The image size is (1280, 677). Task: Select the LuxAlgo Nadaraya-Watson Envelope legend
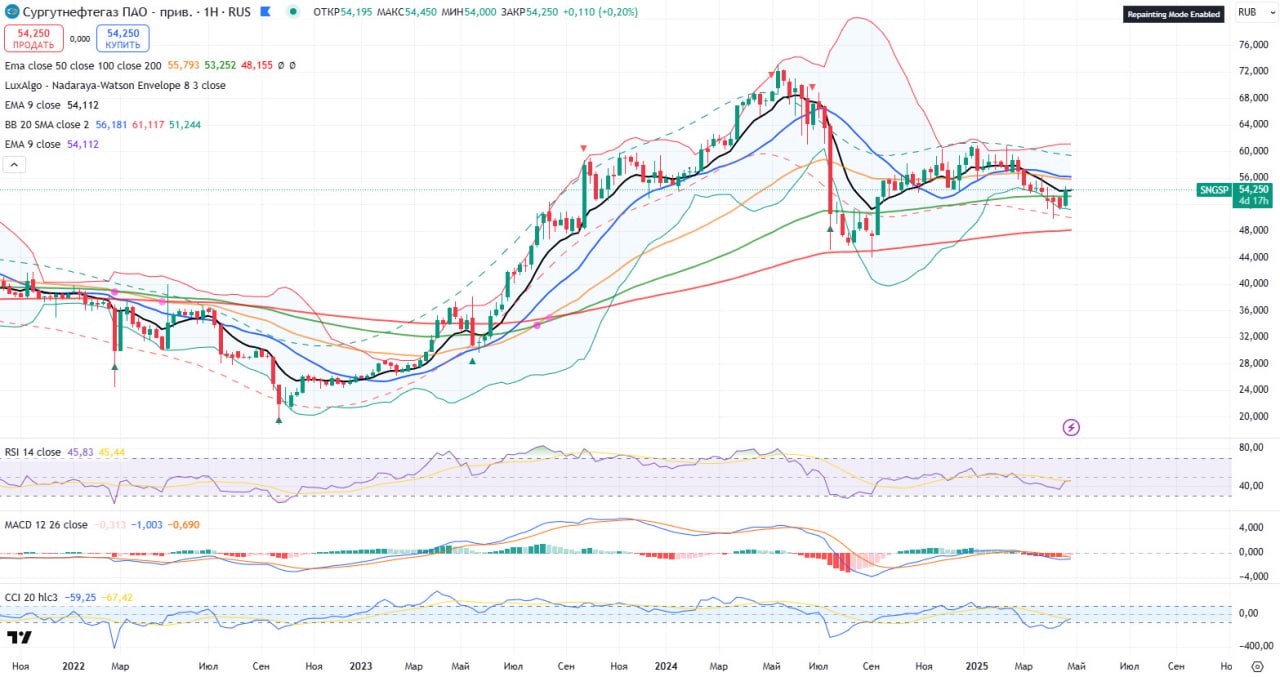115,85
